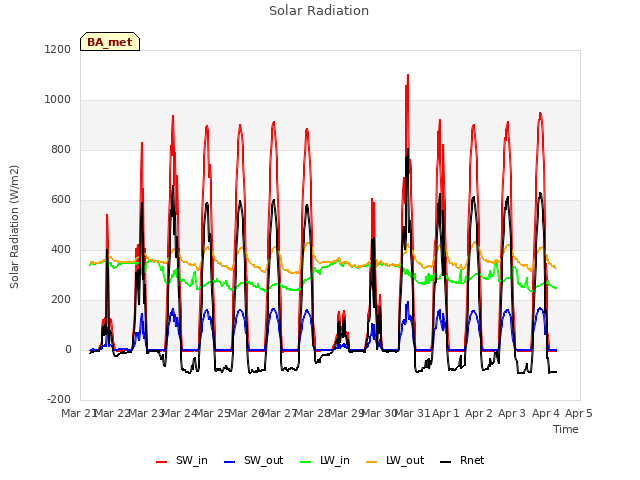Image resolution: width=640 pixels, height=480 pixels.
Task: Click the Apr 1 x-axis tick label
Action: [x=445, y=413]
